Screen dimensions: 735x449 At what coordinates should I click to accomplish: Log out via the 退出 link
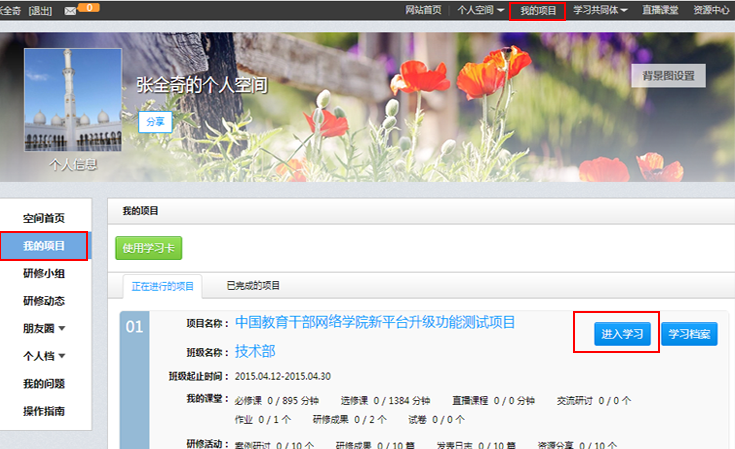click(x=40, y=11)
